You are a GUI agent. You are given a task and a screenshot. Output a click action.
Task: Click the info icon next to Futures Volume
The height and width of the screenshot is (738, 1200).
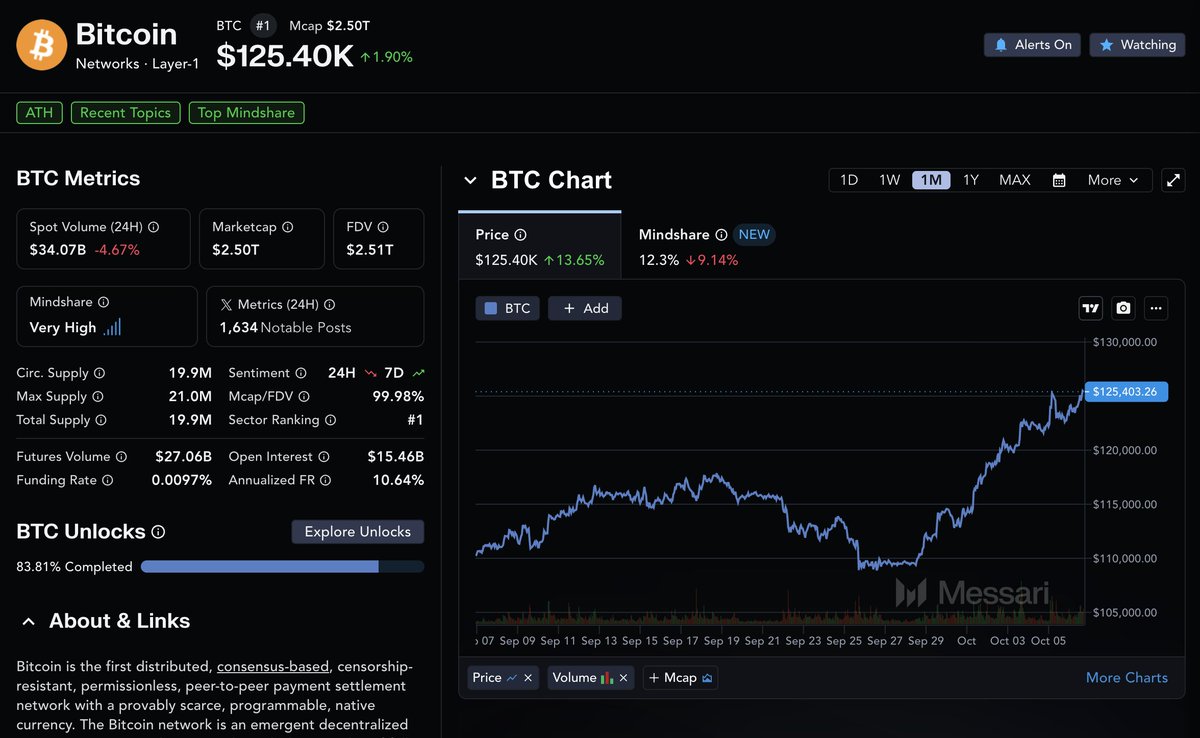click(121, 457)
